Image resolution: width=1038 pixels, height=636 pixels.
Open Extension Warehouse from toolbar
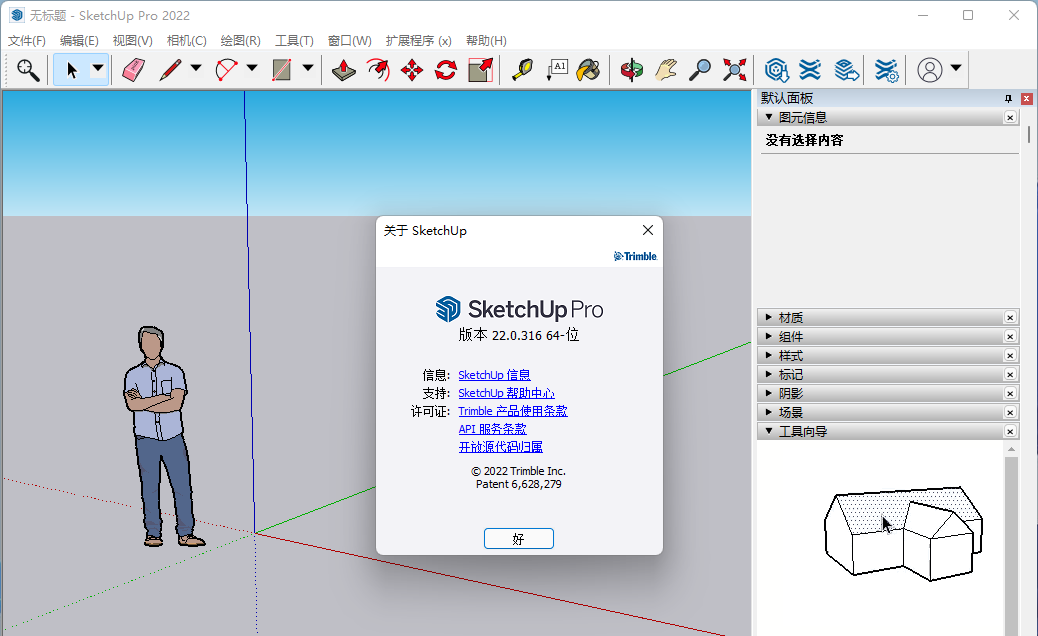click(810, 69)
